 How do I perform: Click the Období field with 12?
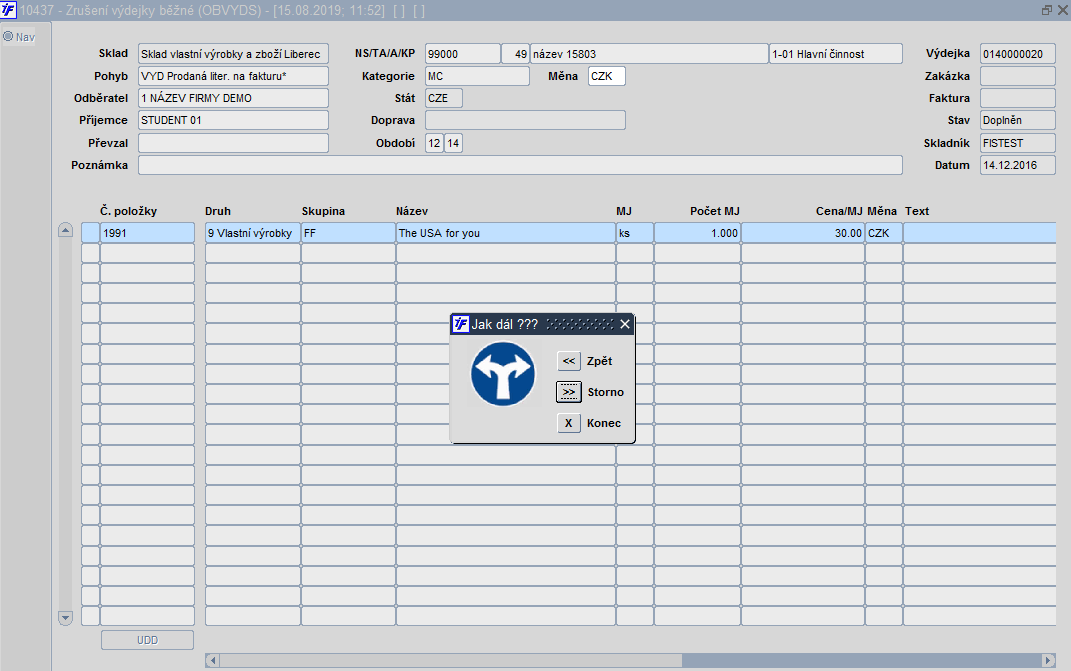[434, 143]
